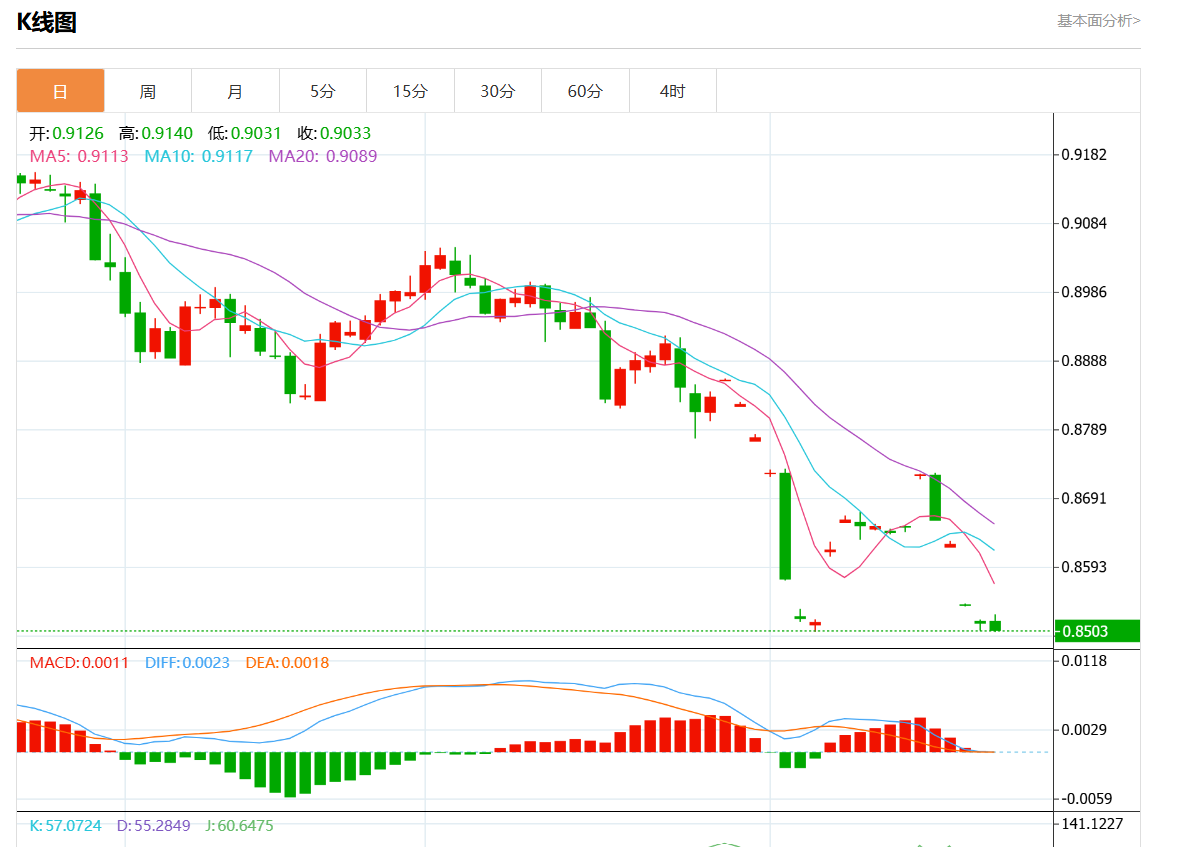Switch to the 日 daily chart tab
Image resolution: width=1182 pixels, height=847 pixels.
[60, 91]
